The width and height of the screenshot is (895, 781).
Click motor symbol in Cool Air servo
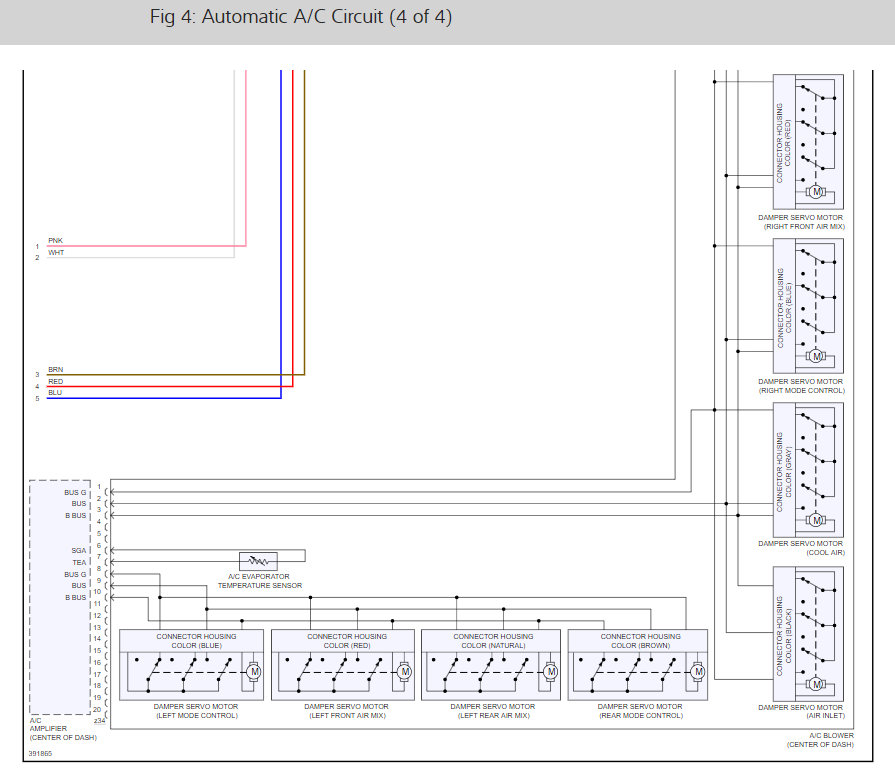click(816, 520)
